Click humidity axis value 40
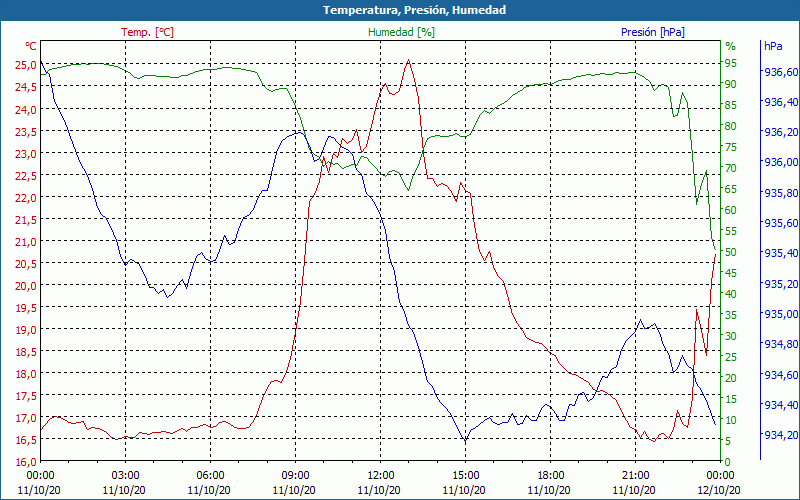 click(x=731, y=294)
